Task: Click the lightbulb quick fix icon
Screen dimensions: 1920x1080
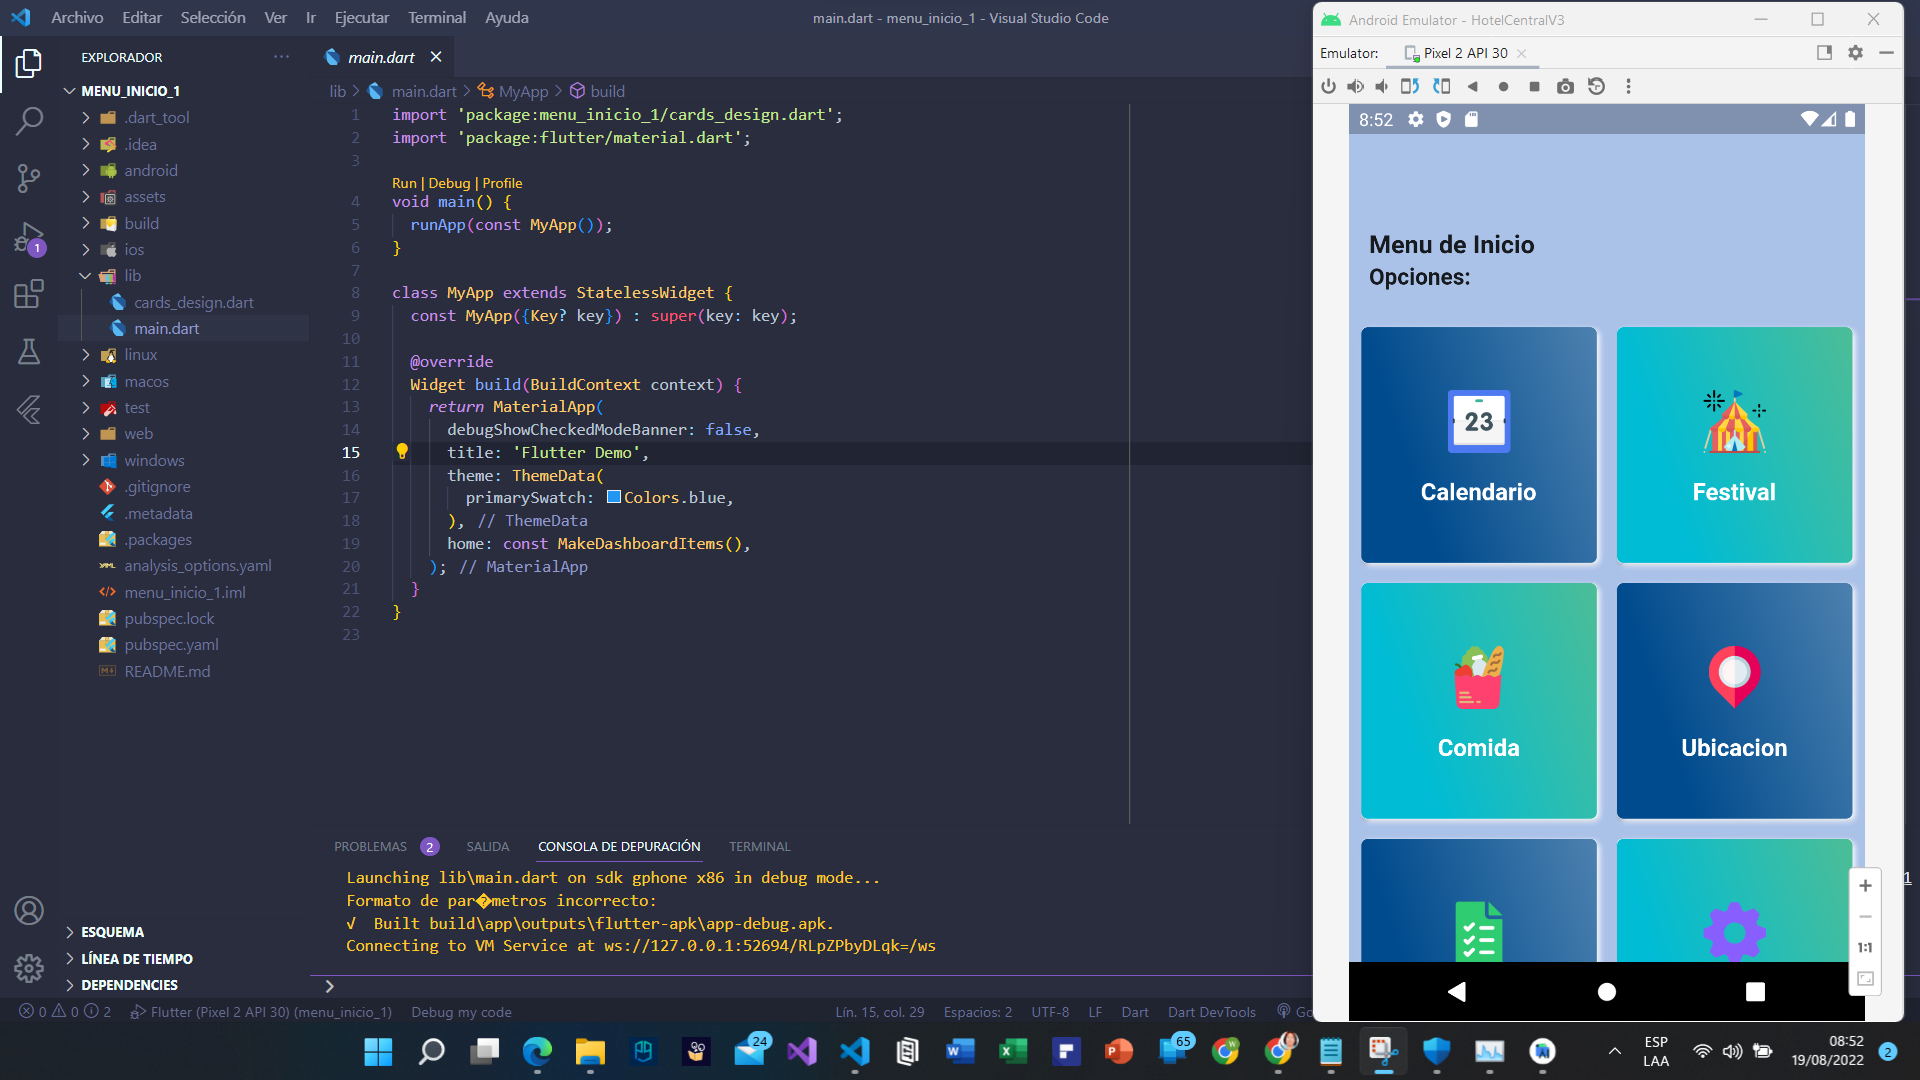Action: pos(402,452)
